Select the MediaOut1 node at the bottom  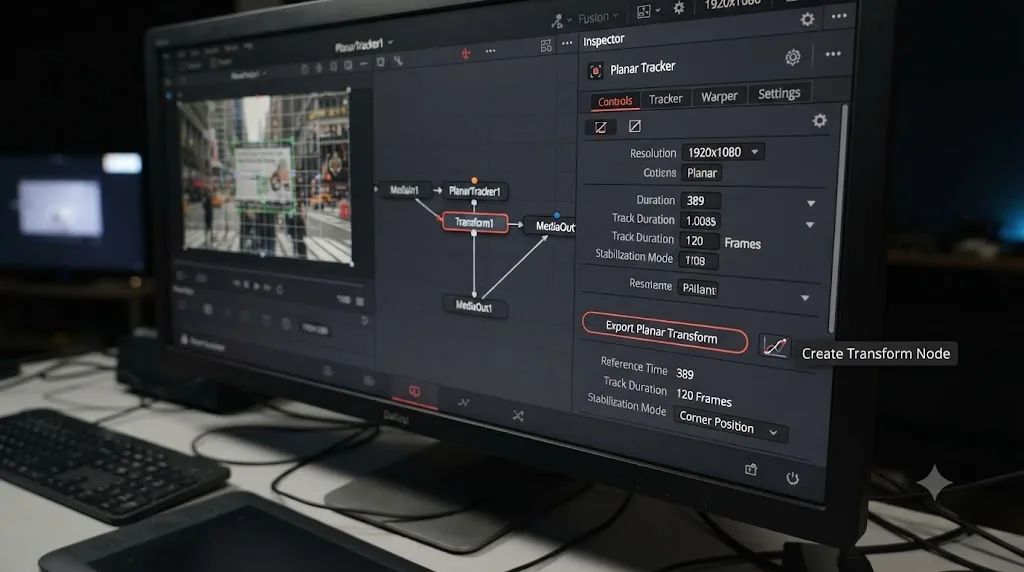click(x=474, y=306)
